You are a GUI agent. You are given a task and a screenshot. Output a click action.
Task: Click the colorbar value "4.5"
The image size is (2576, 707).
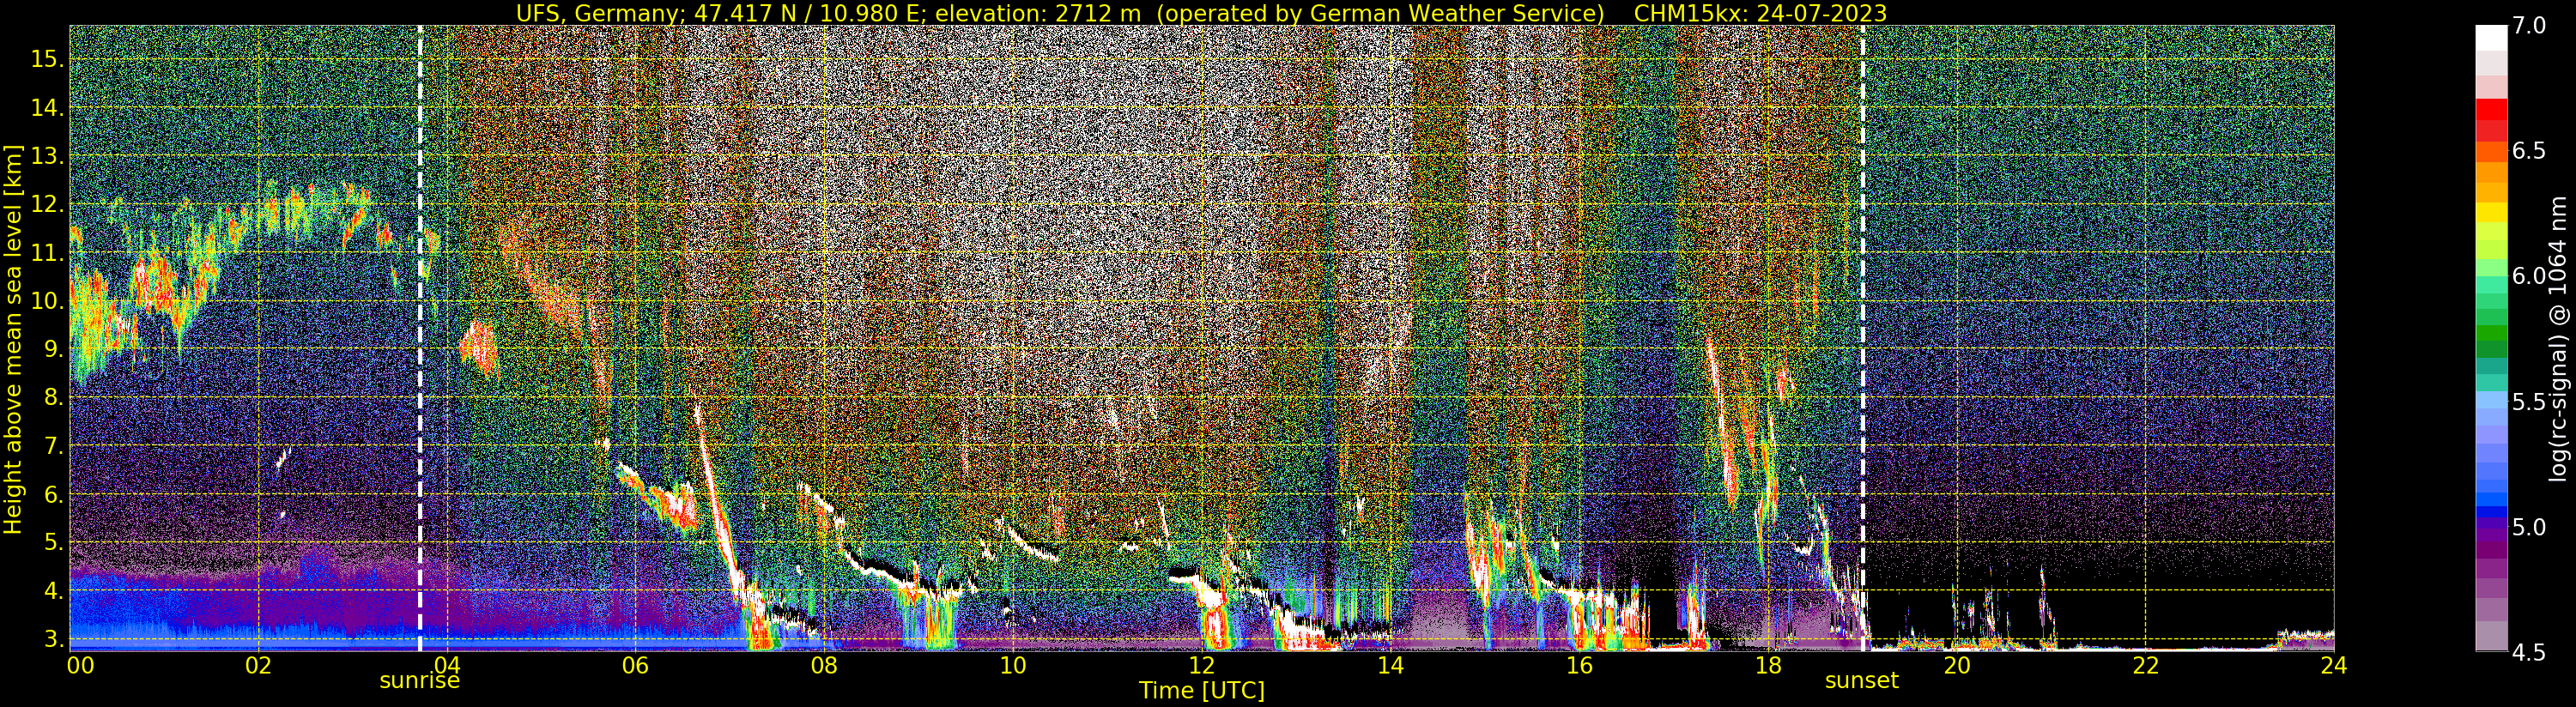click(2529, 652)
